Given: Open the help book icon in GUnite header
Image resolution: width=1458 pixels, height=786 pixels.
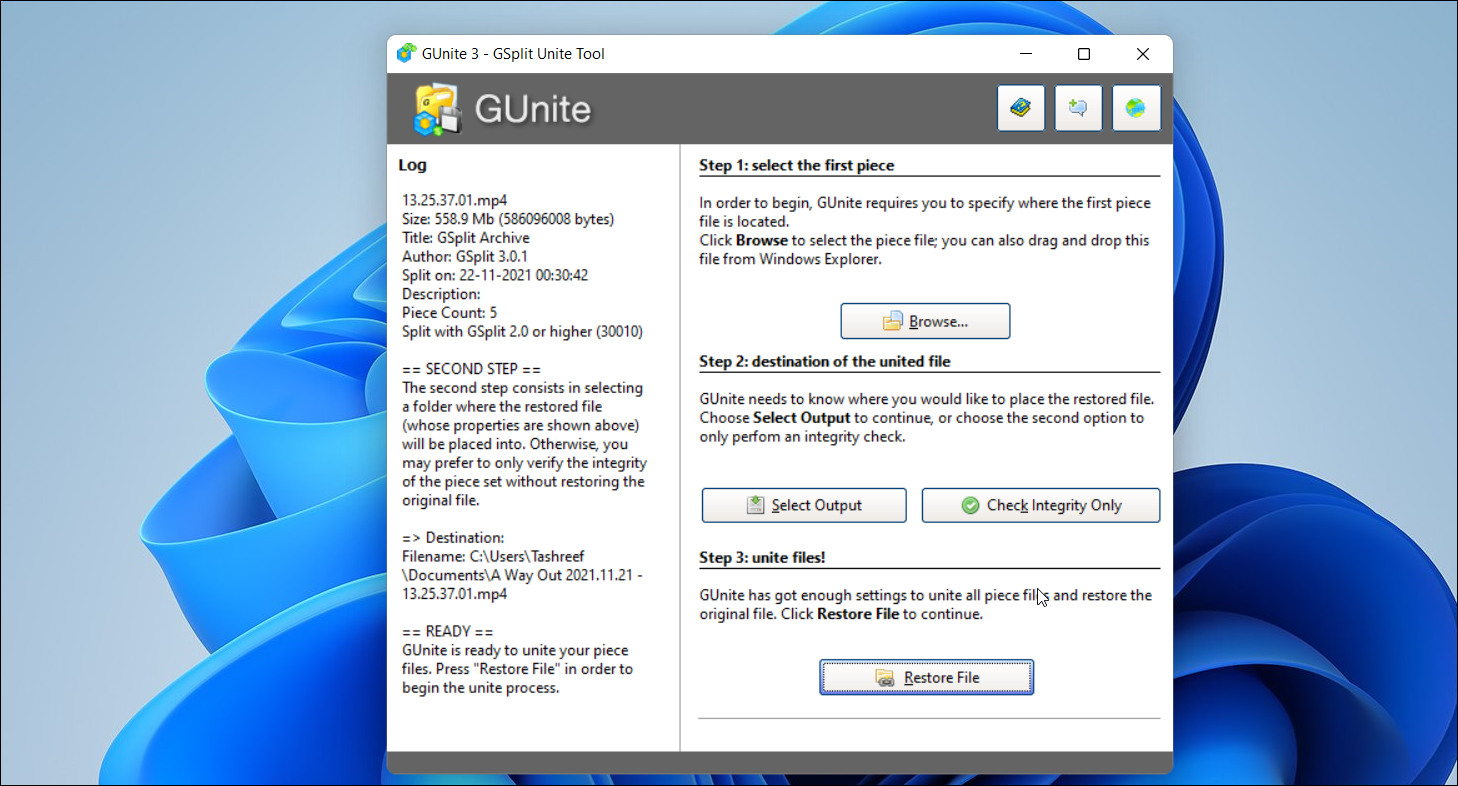Looking at the screenshot, I should [1021, 108].
